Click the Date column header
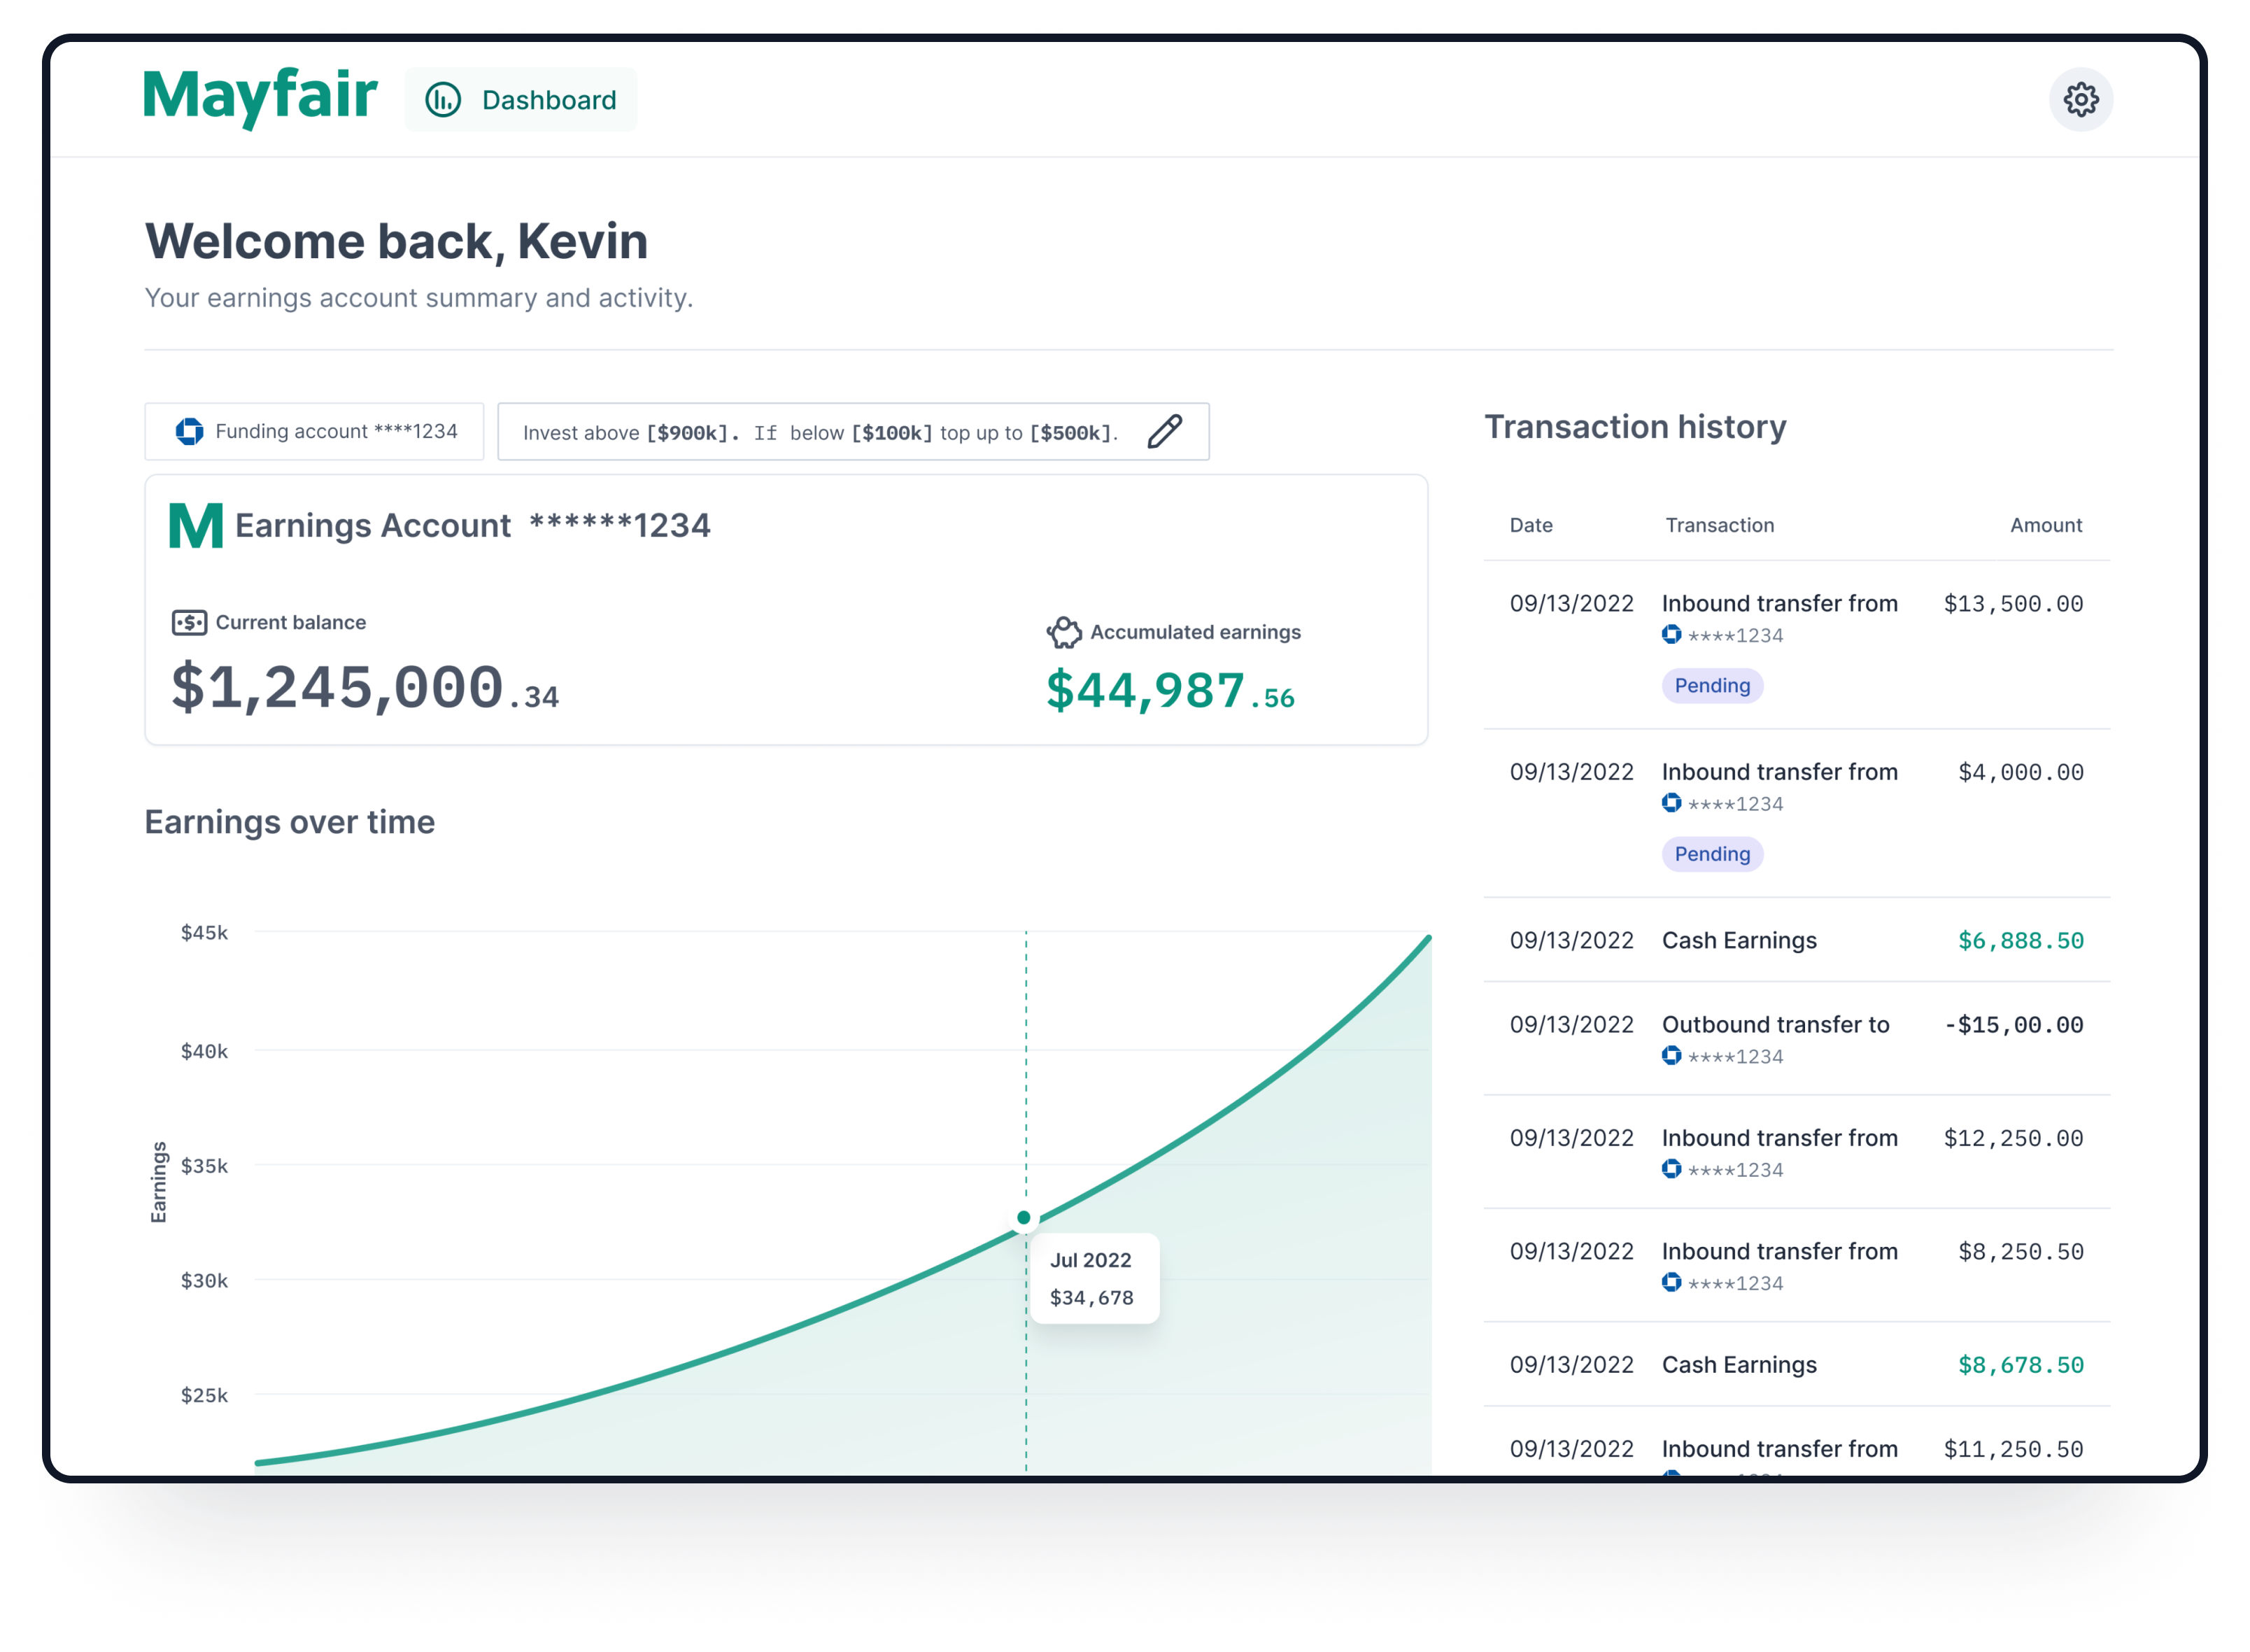Image resolution: width=2250 pixels, height=1652 pixels. coord(1531,525)
